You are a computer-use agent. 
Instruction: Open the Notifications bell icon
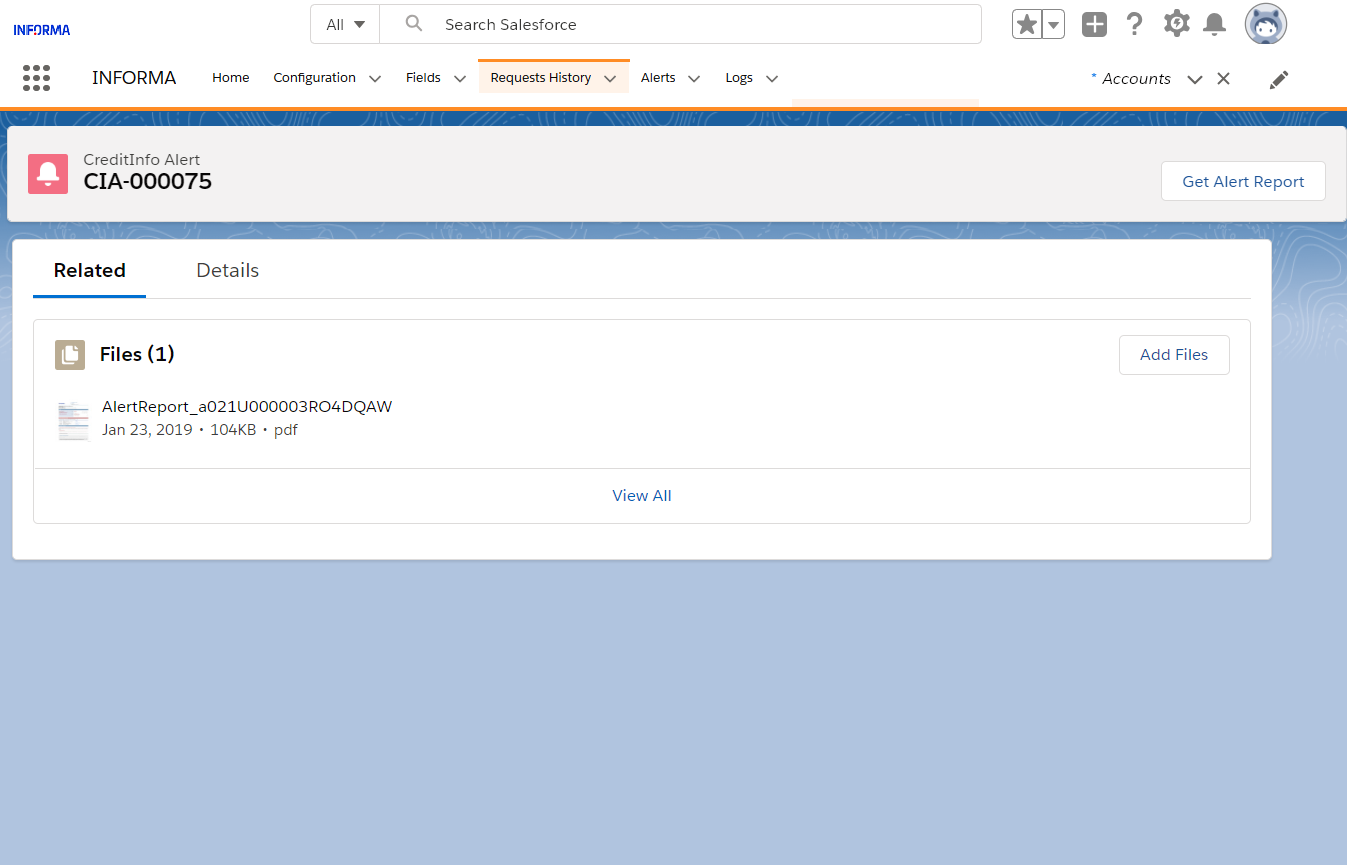pyautogui.click(x=1214, y=25)
